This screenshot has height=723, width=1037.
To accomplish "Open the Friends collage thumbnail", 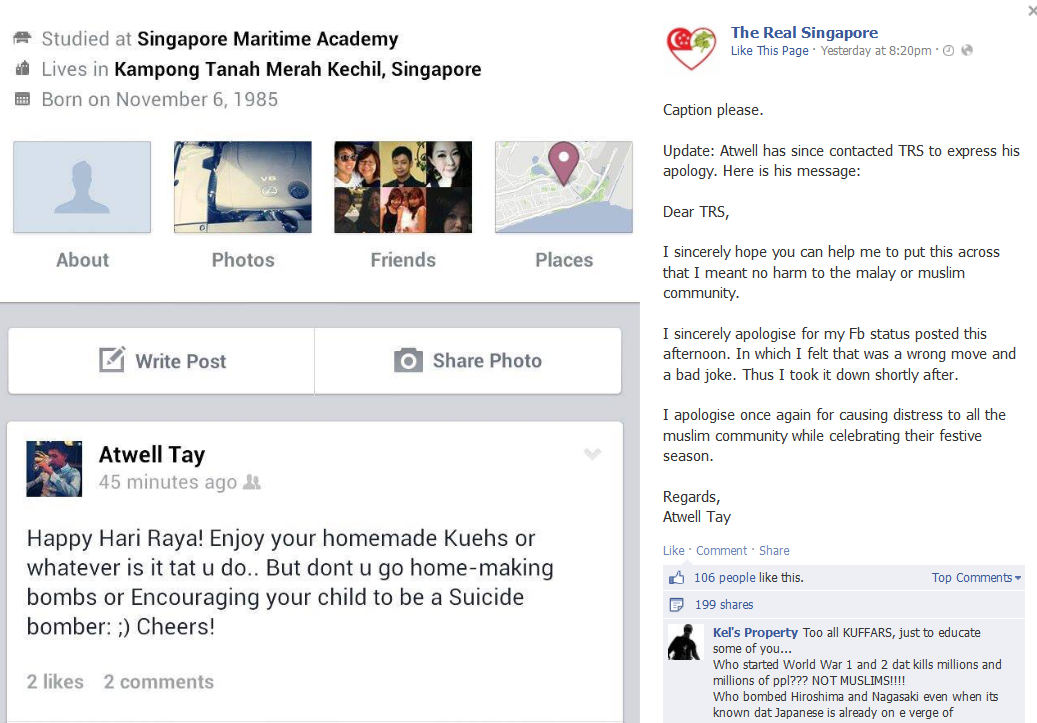I will coord(403,187).
